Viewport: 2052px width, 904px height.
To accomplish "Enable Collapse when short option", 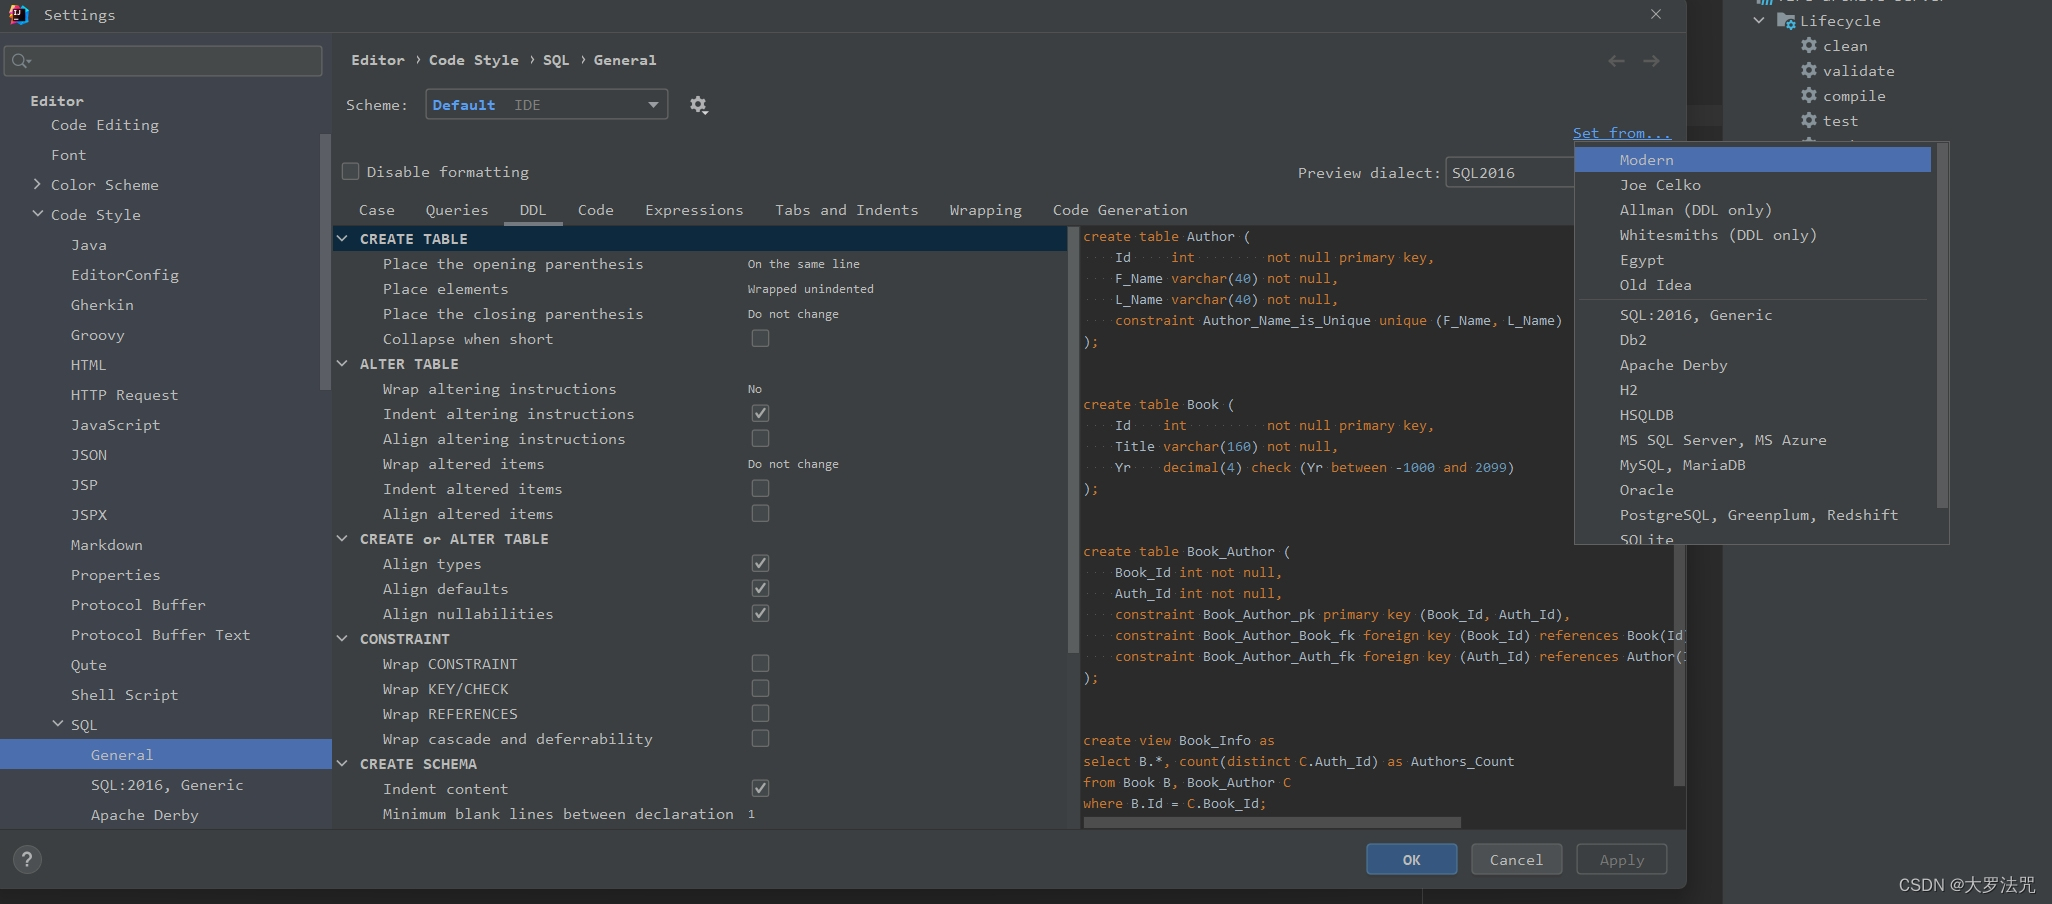I will 760,338.
